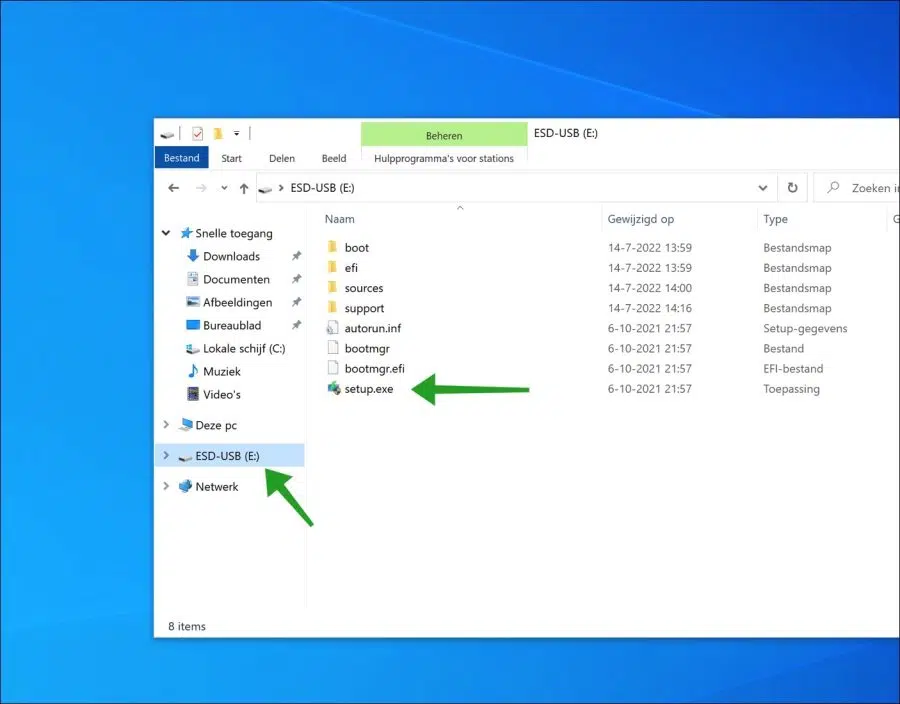Open Muziek in the navigation pane
The height and width of the screenshot is (704, 900).
tap(222, 371)
